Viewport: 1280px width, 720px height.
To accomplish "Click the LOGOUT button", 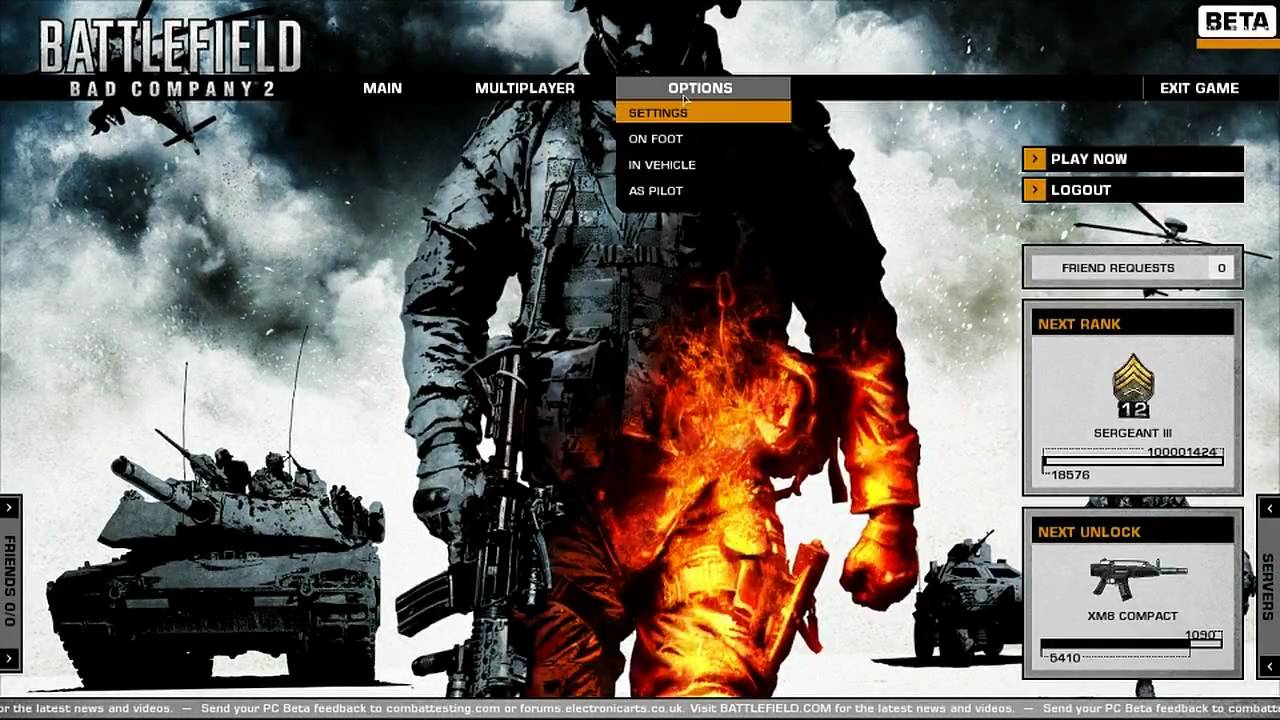I will point(1133,190).
